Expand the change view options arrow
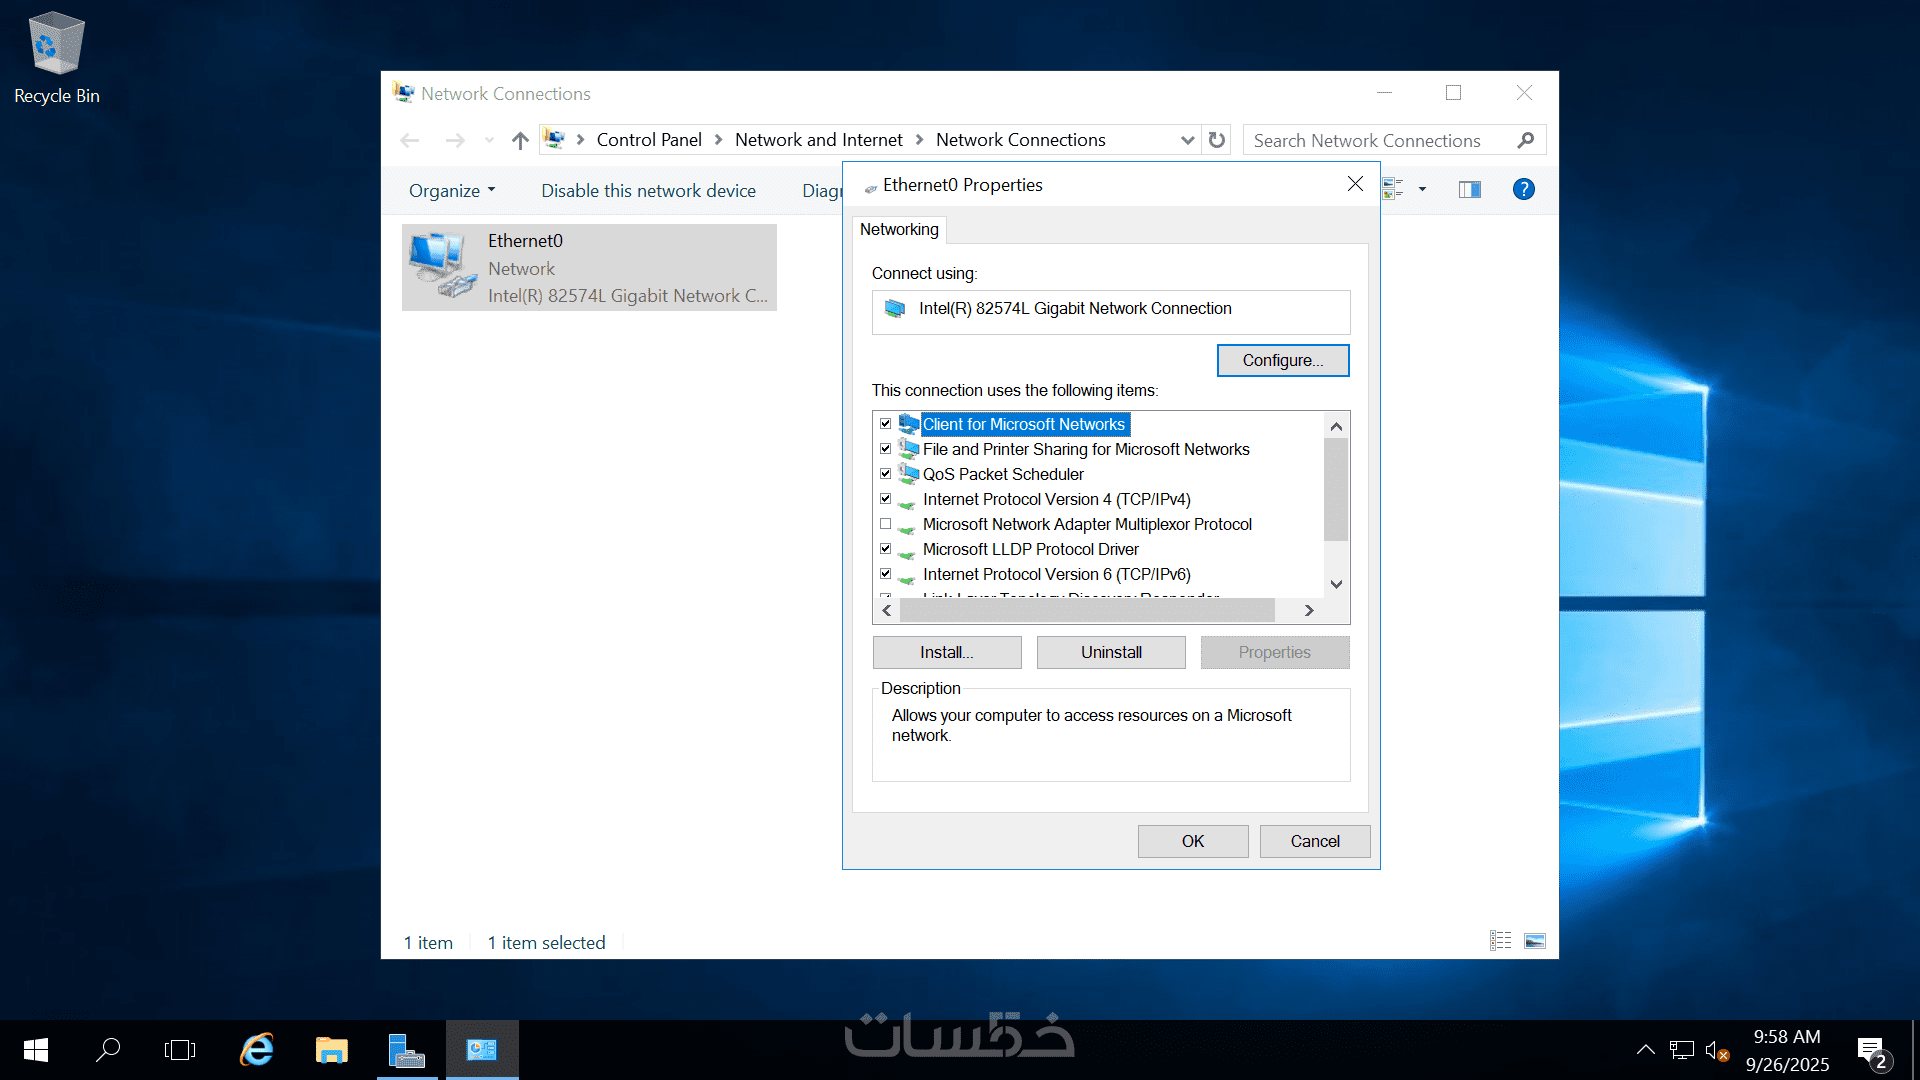This screenshot has height=1080, width=1920. tap(1422, 189)
